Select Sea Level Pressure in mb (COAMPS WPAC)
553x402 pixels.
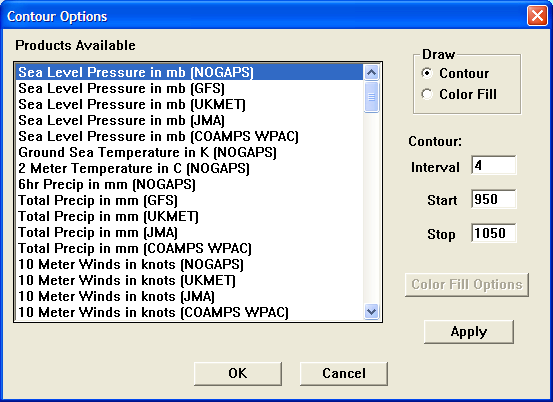[189, 136]
